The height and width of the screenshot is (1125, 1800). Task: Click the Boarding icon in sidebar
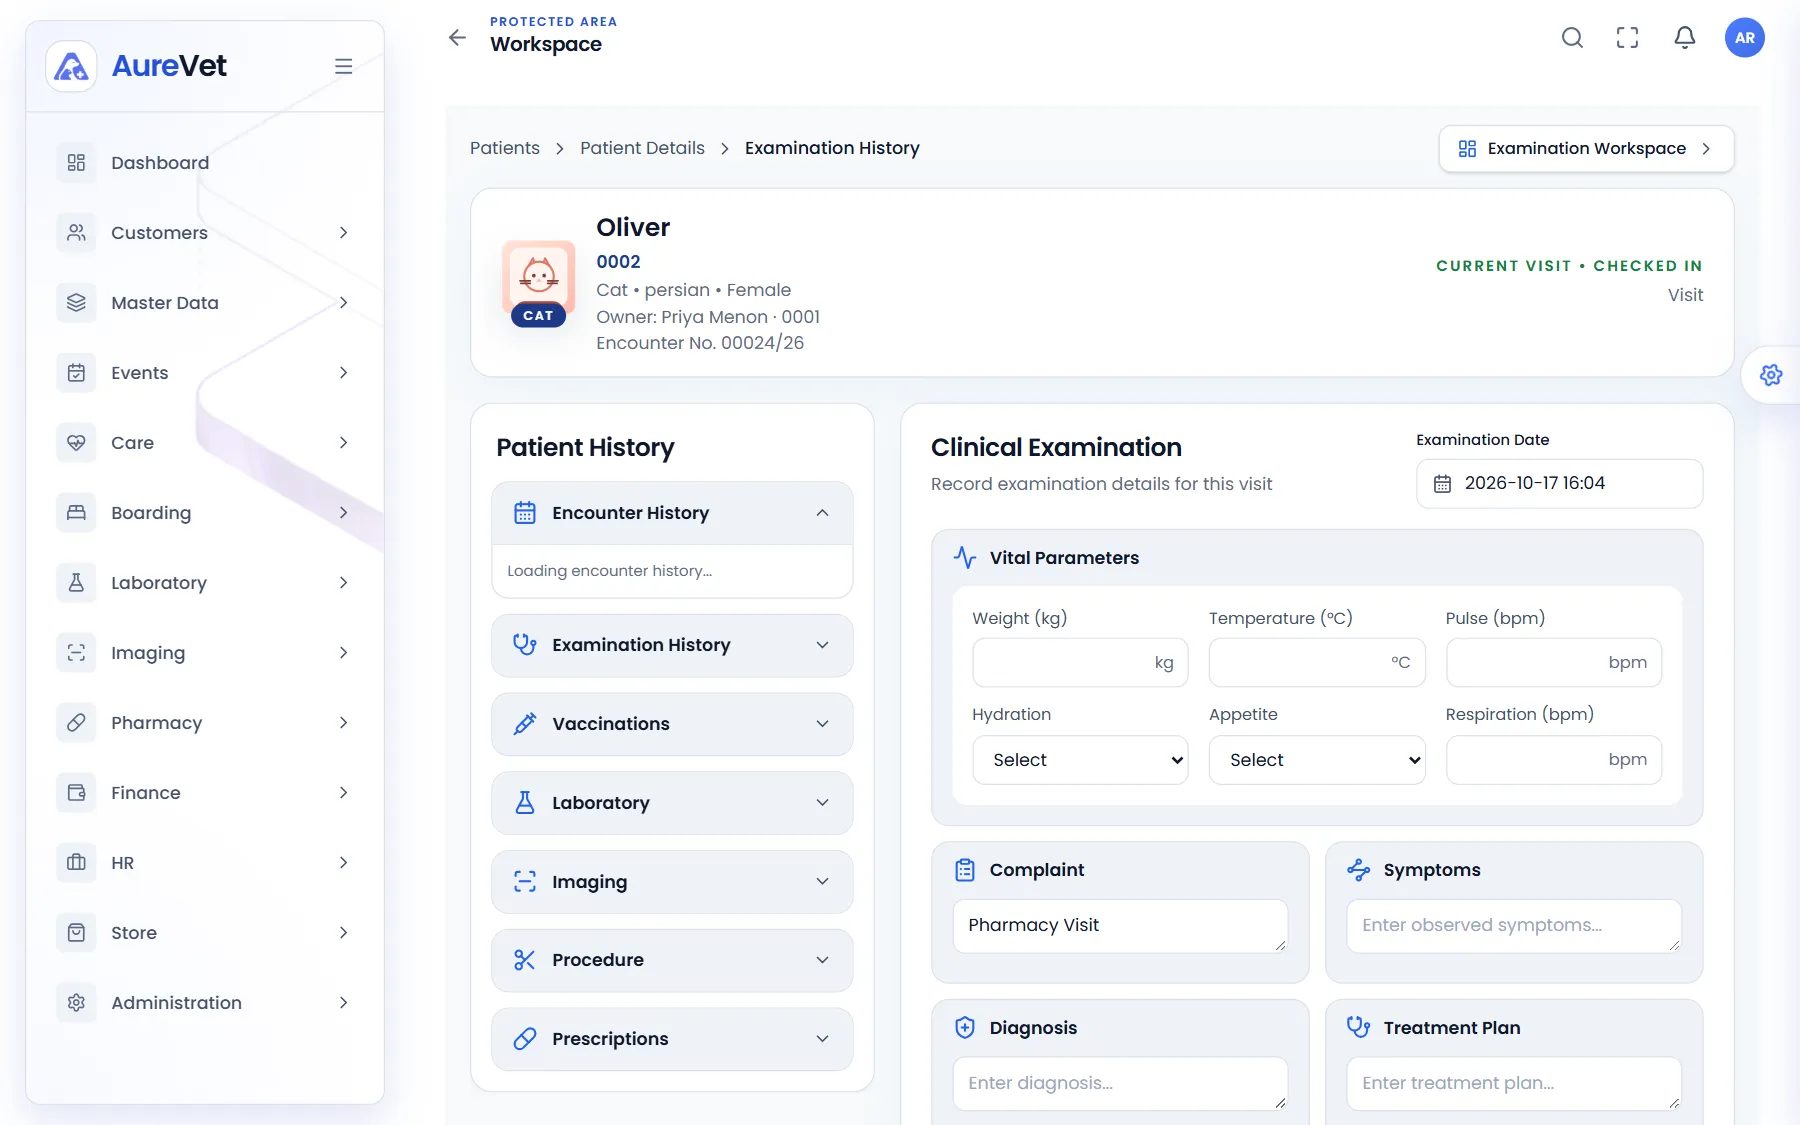76,513
